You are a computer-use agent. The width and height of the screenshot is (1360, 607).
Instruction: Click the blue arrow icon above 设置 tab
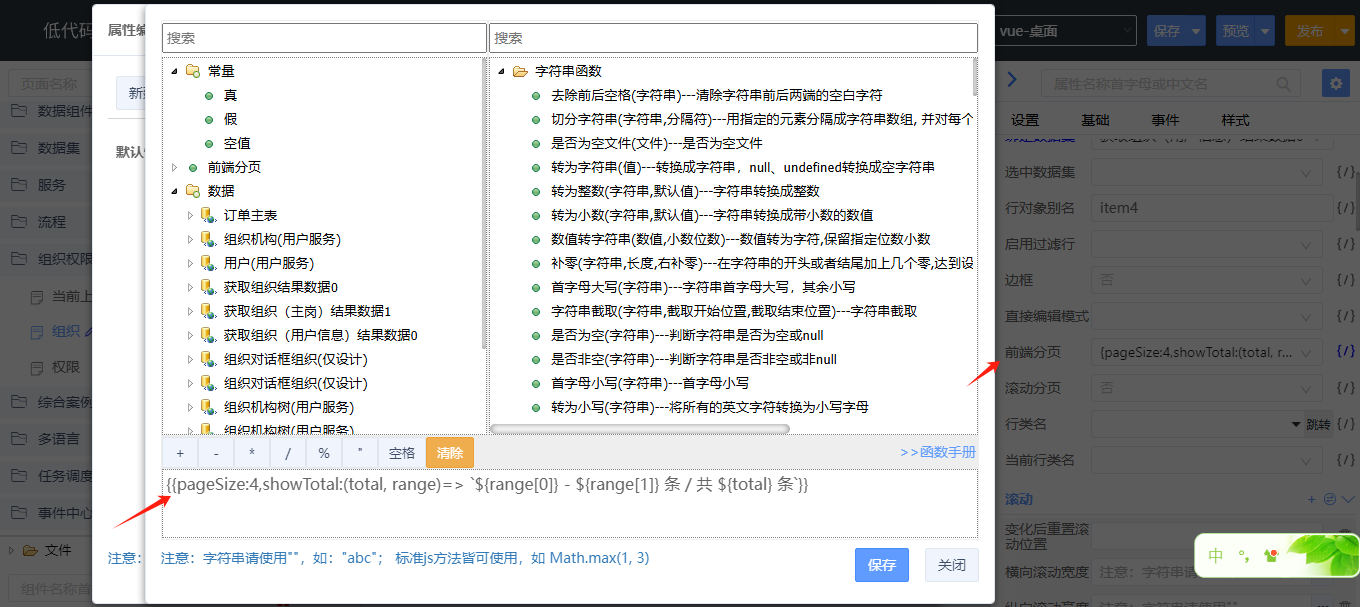[1012, 80]
